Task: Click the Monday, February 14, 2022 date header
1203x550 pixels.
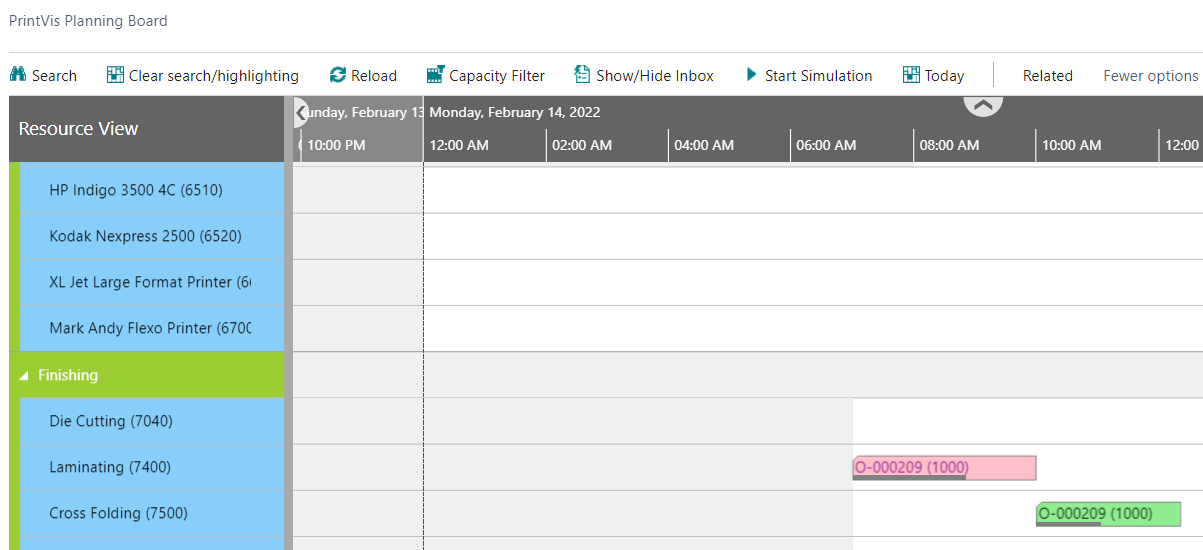Action: click(x=515, y=112)
